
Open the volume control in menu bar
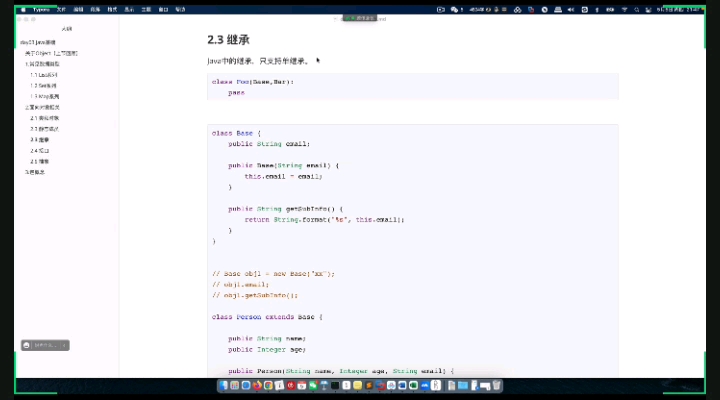coord(571,10)
